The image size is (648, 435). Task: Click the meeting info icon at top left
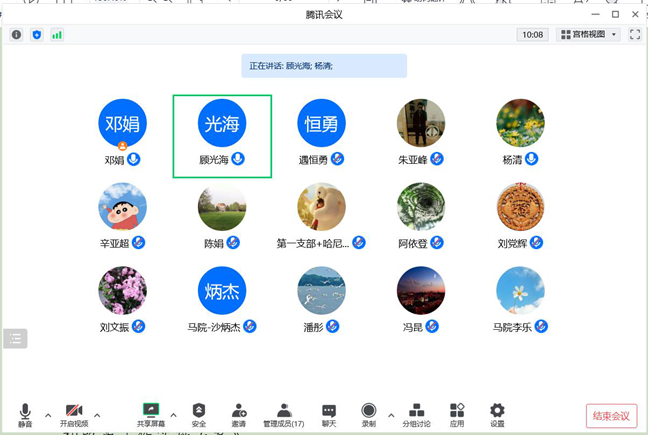(16, 35)
